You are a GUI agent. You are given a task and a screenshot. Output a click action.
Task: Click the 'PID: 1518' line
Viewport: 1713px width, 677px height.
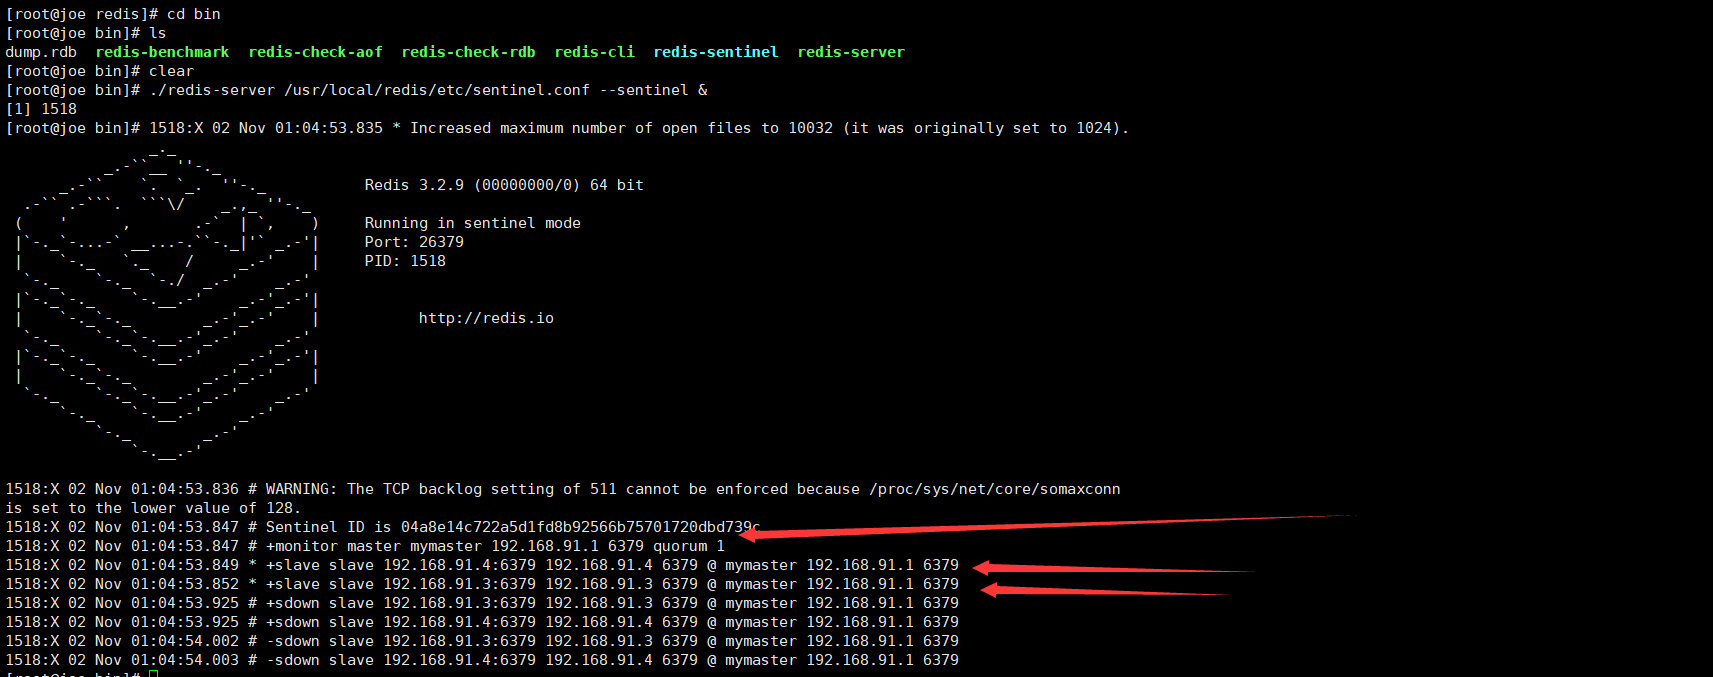coord(405,261)
